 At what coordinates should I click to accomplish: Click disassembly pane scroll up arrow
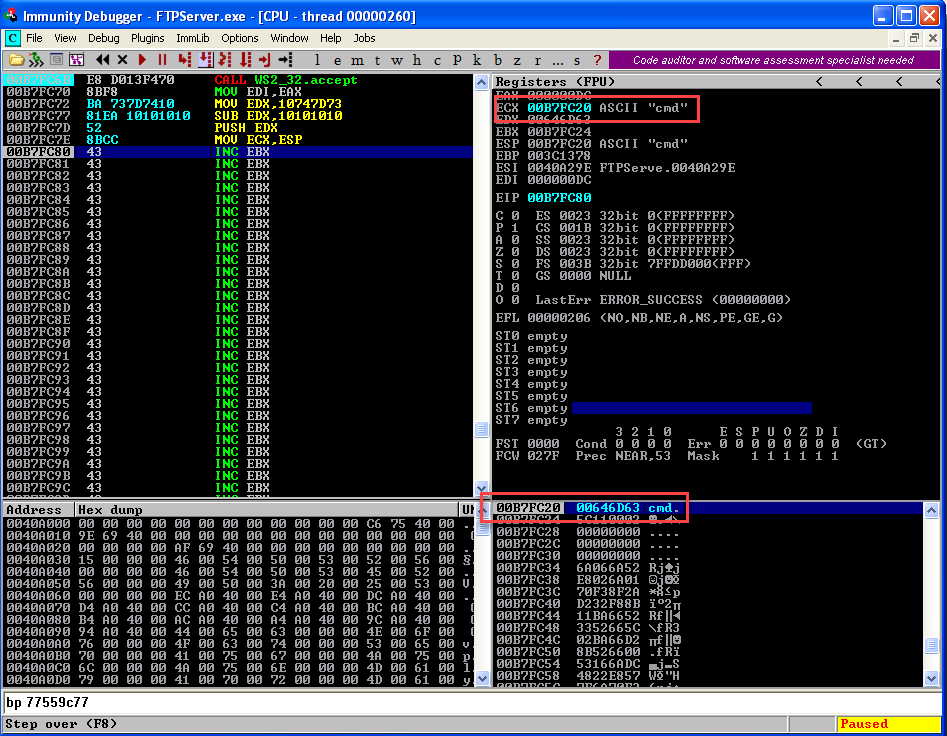point(481,83)
